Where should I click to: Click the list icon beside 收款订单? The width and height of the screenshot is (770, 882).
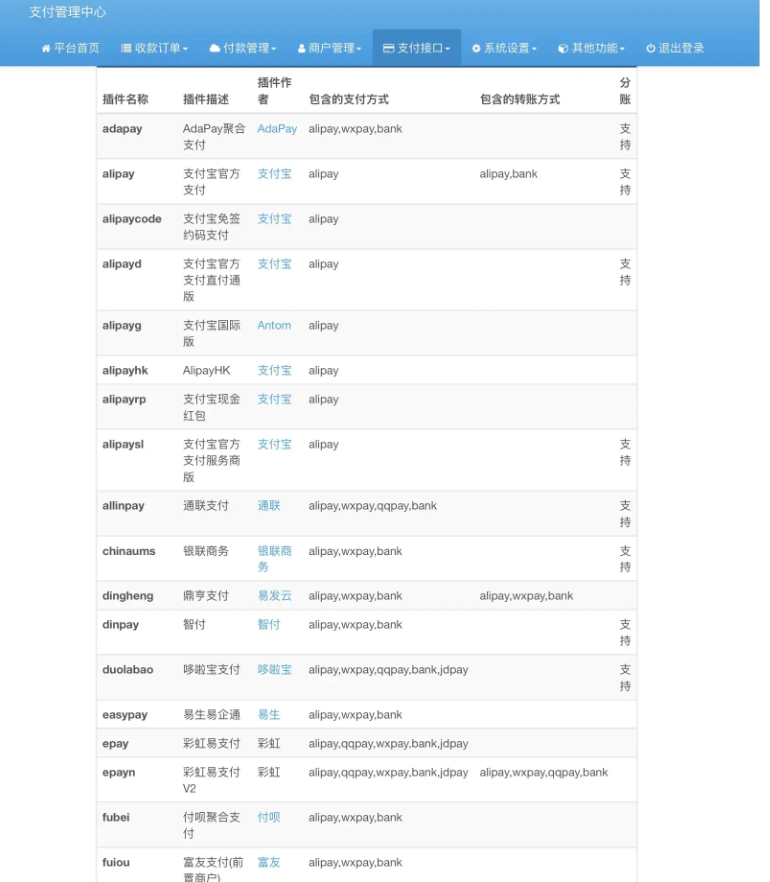pos(126,48)
